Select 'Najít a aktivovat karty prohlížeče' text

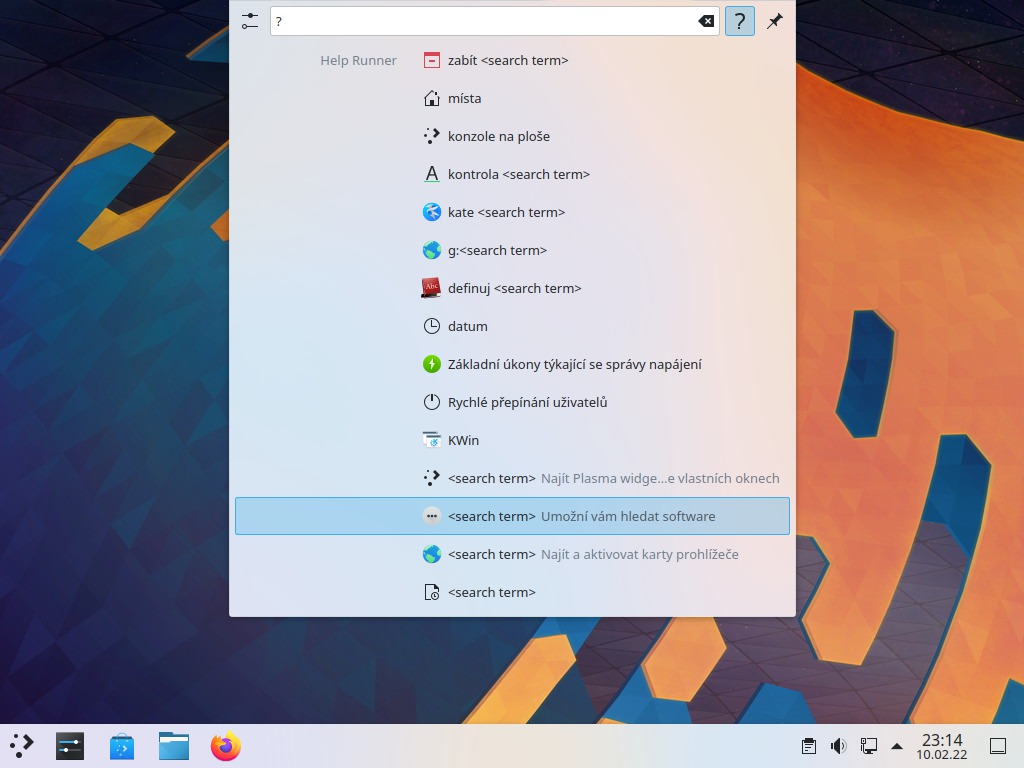640,554
